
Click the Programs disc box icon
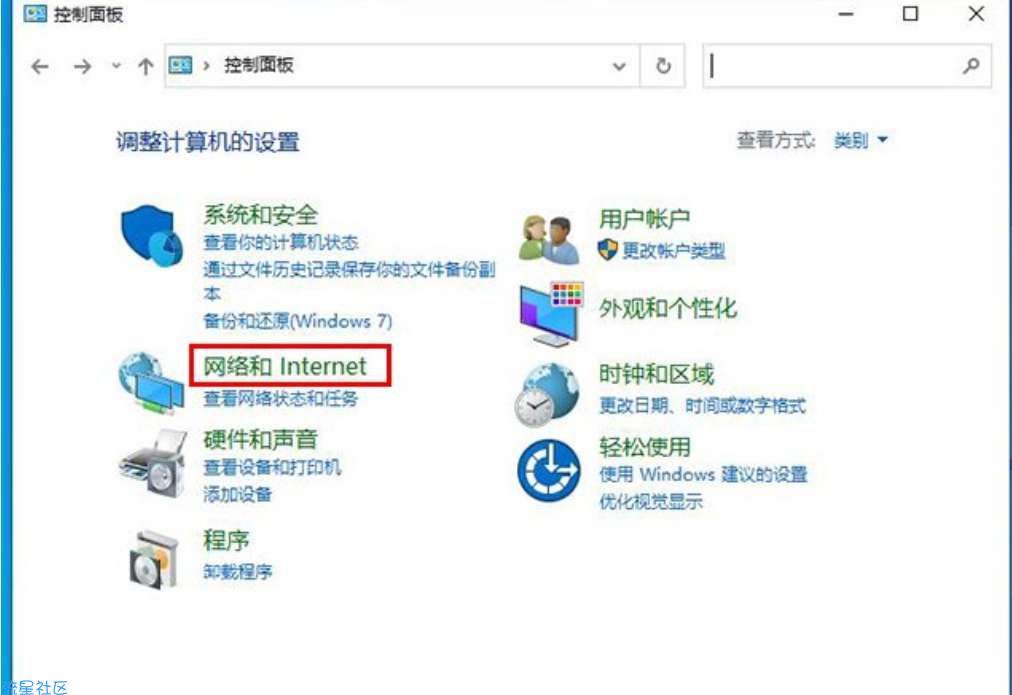coord(154,556)
